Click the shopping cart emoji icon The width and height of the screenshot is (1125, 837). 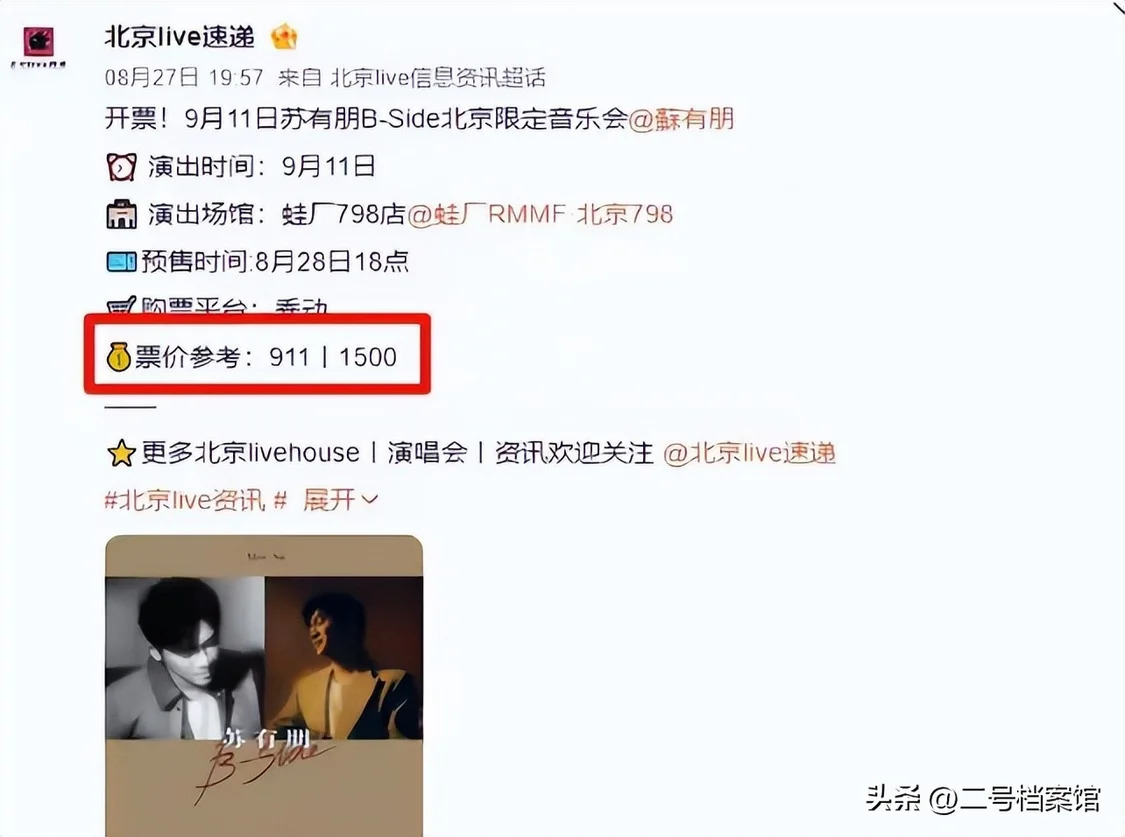point(121,306)
